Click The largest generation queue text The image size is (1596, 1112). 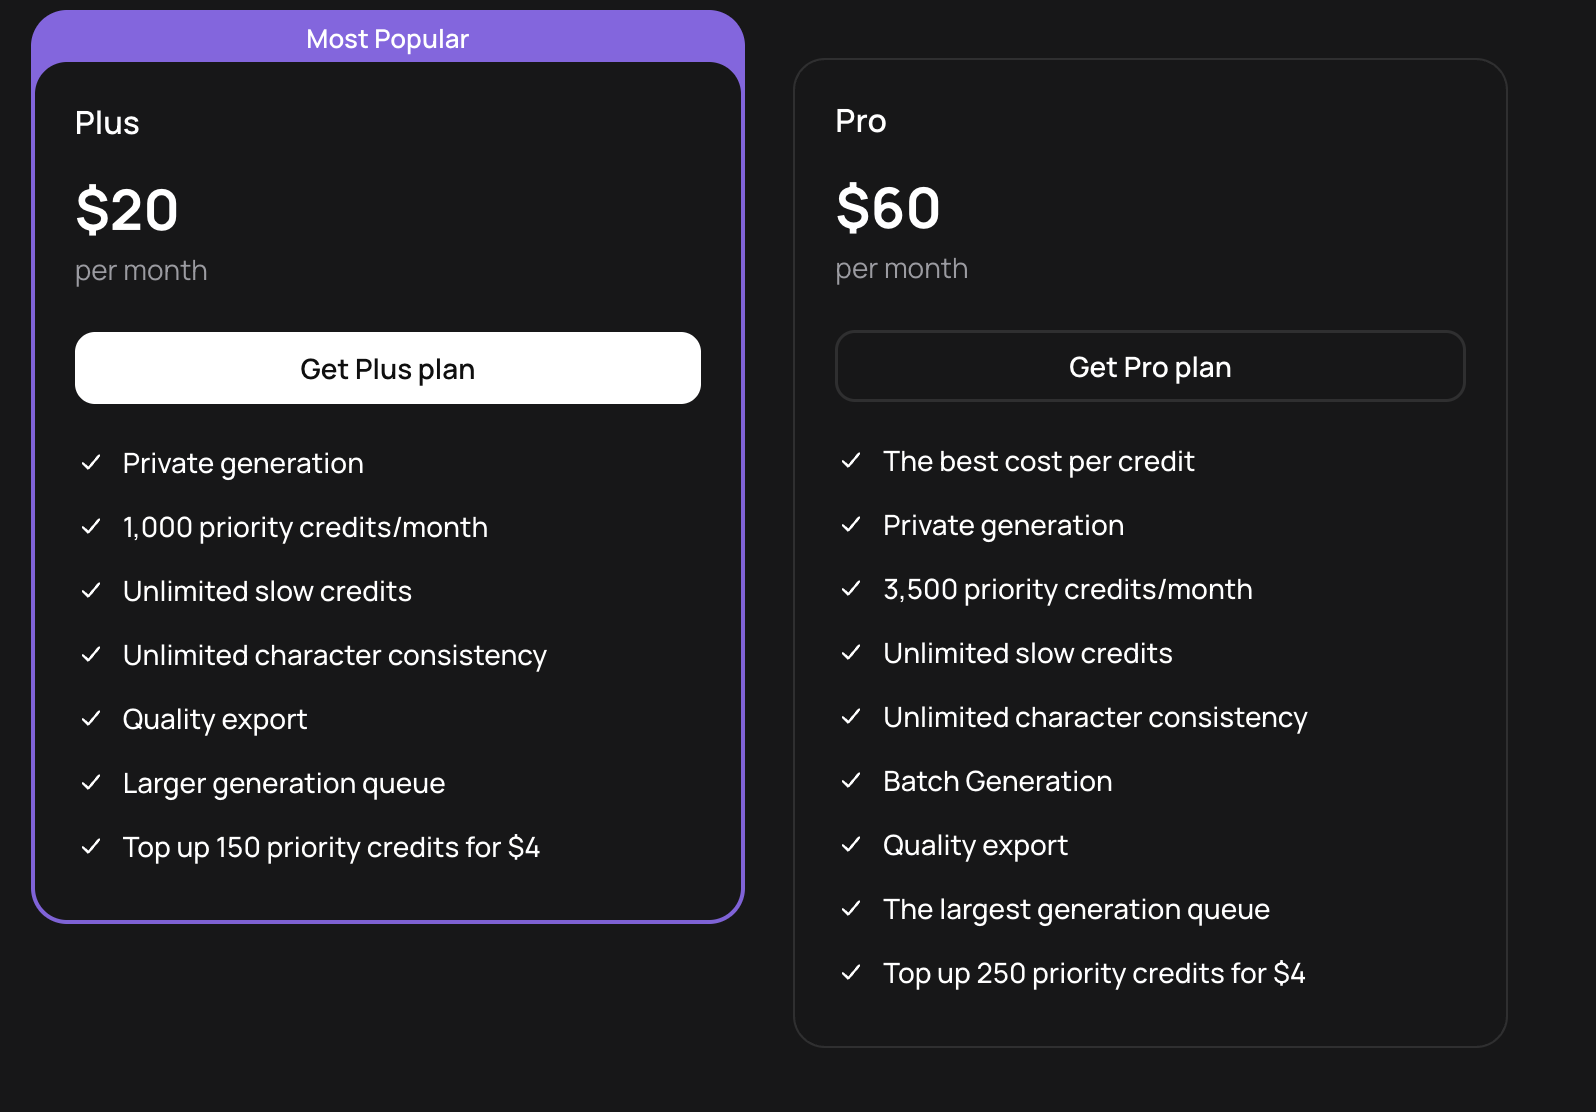coord(1076,909)
